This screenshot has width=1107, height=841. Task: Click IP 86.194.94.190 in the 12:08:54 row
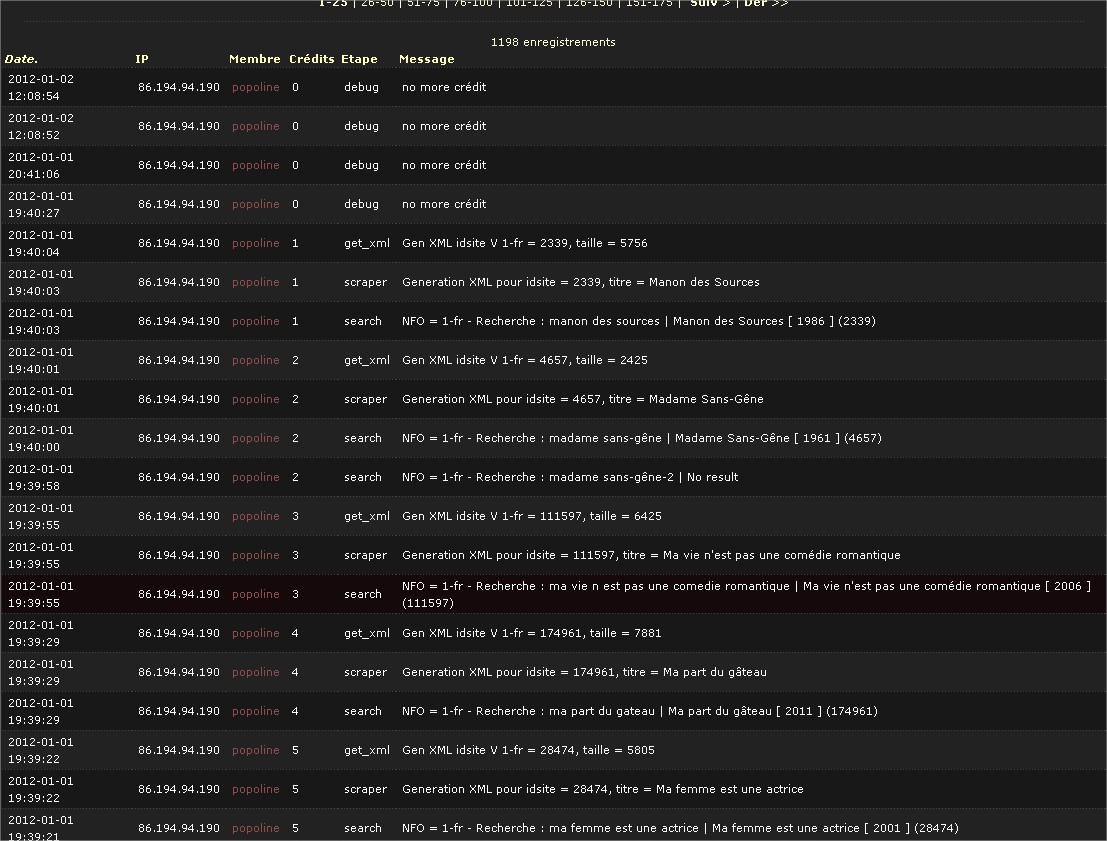(x=179, y=88)
